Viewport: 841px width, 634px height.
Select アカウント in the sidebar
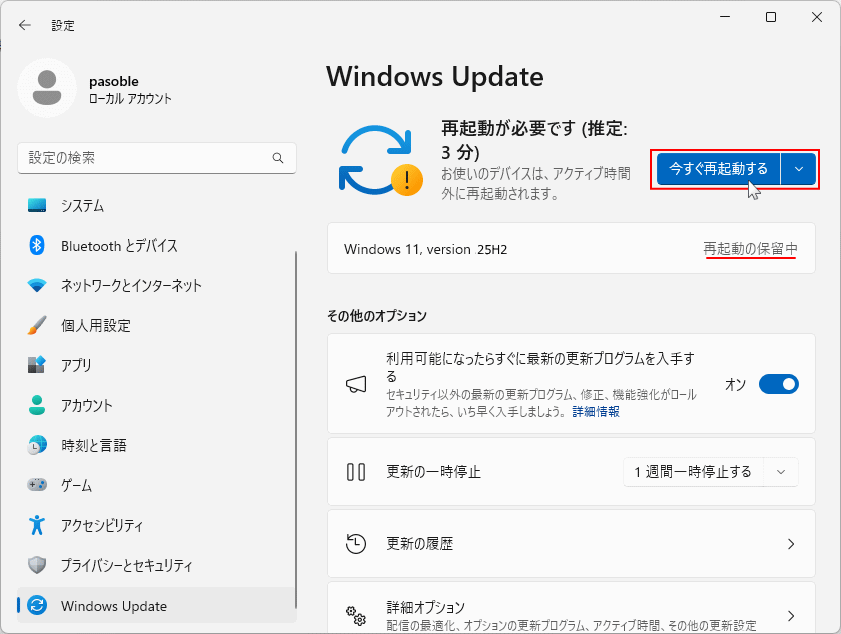[x=86, y=406]
